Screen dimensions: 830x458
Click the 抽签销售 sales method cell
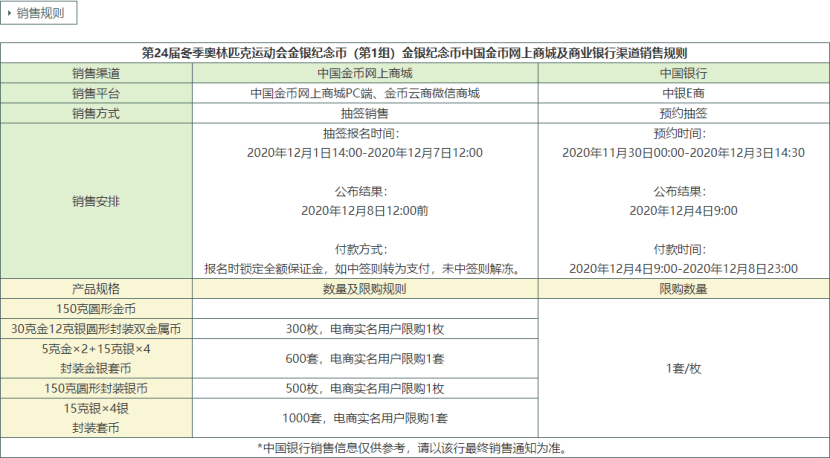(x=365, y=113)
